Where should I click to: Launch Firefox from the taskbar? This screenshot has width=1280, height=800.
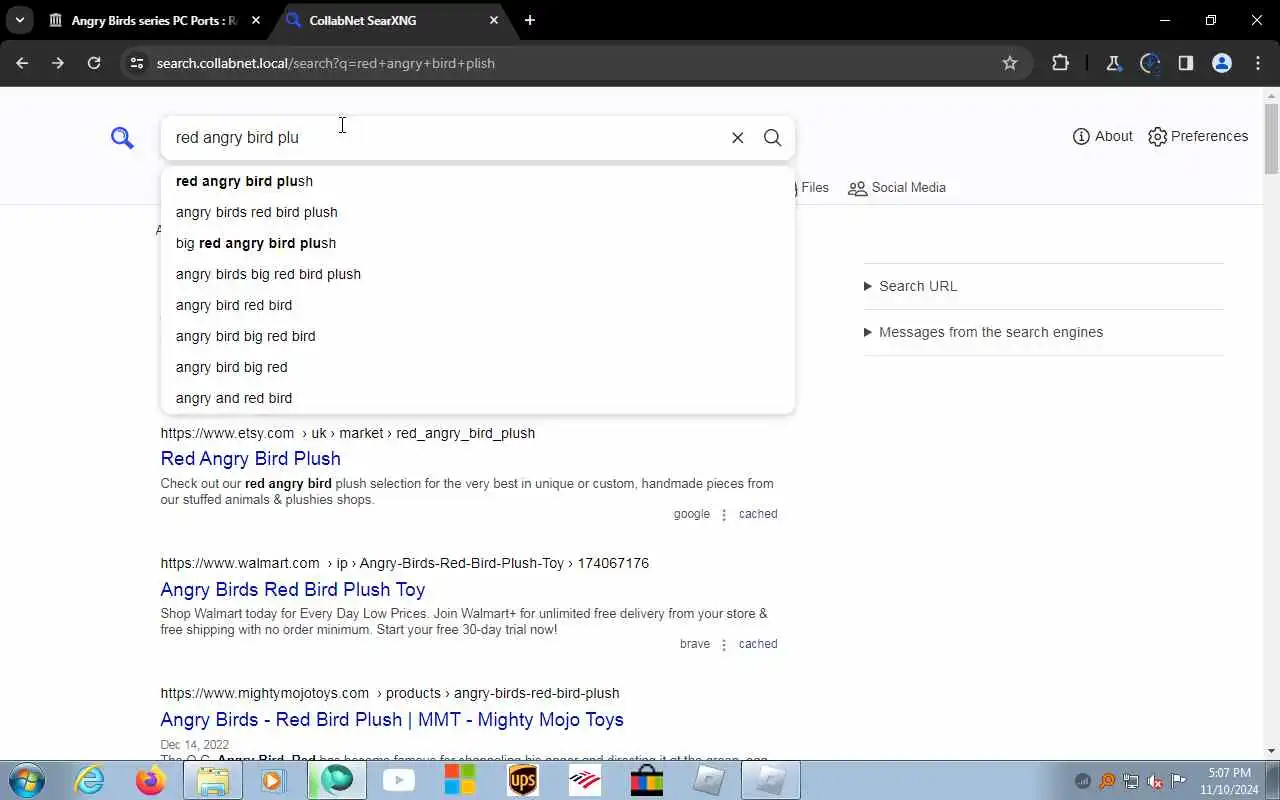(x=151, y=780)
